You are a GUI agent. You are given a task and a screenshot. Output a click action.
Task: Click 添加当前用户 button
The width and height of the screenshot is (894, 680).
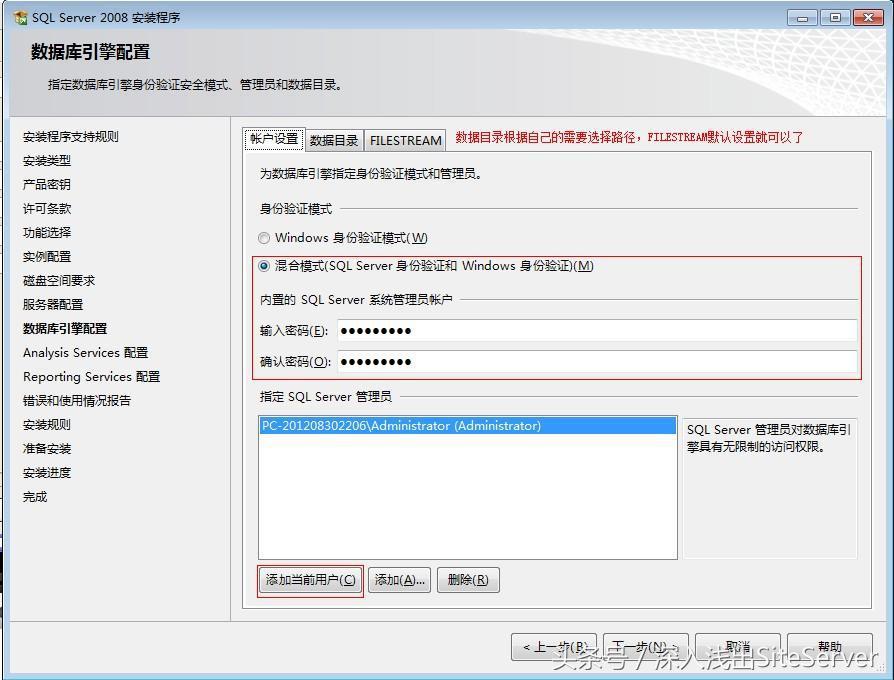click(310, 580)
